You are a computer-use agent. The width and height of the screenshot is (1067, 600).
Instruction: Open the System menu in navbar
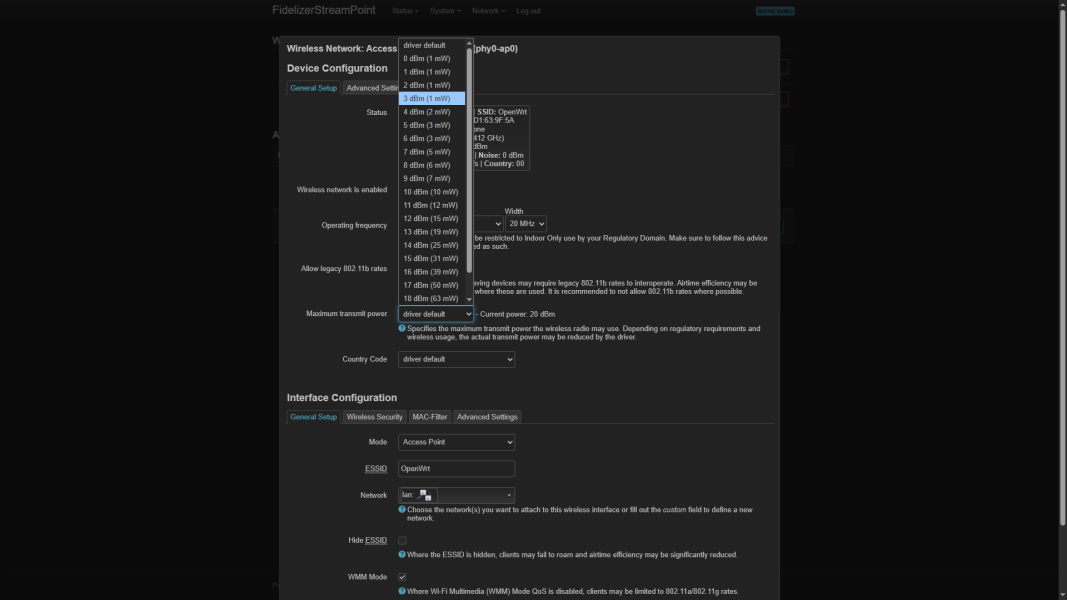coord(444,11)
